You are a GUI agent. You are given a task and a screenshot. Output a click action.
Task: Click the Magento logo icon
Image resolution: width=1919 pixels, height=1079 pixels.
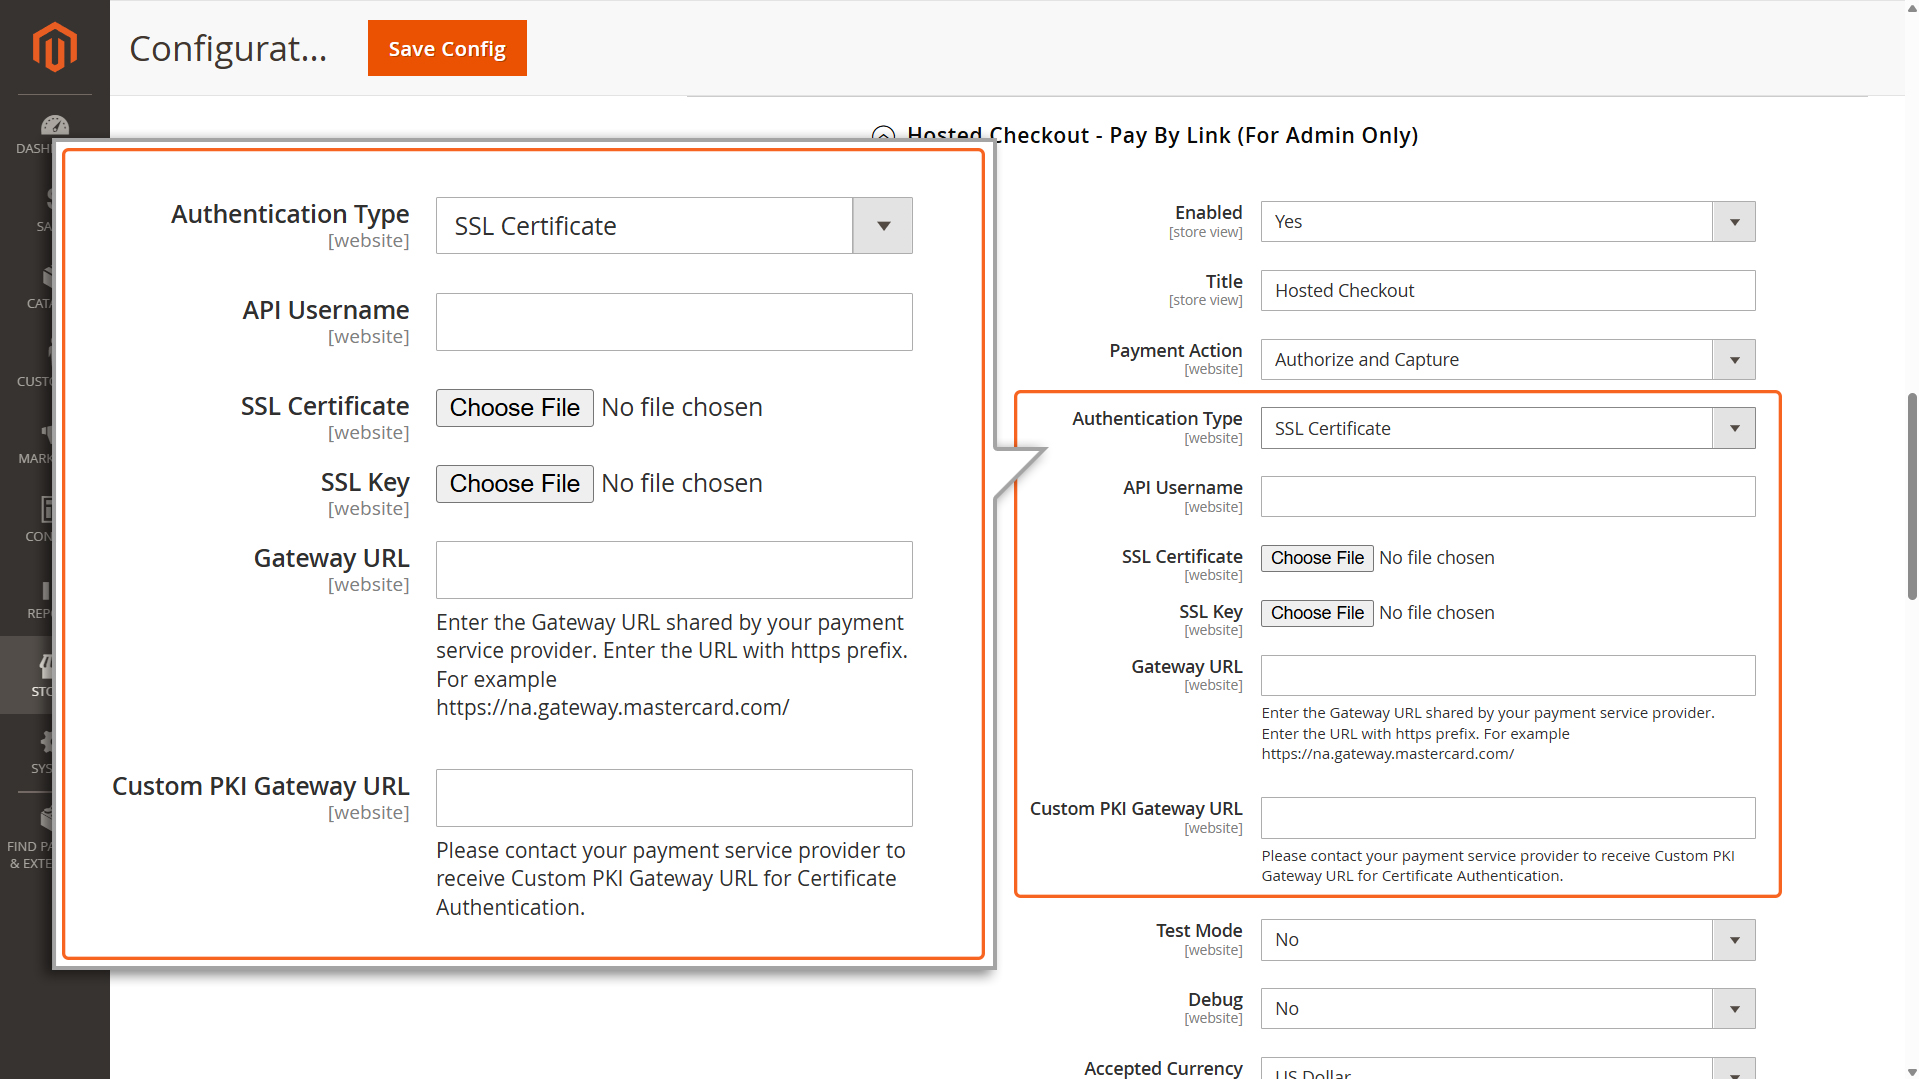point(54,47)
